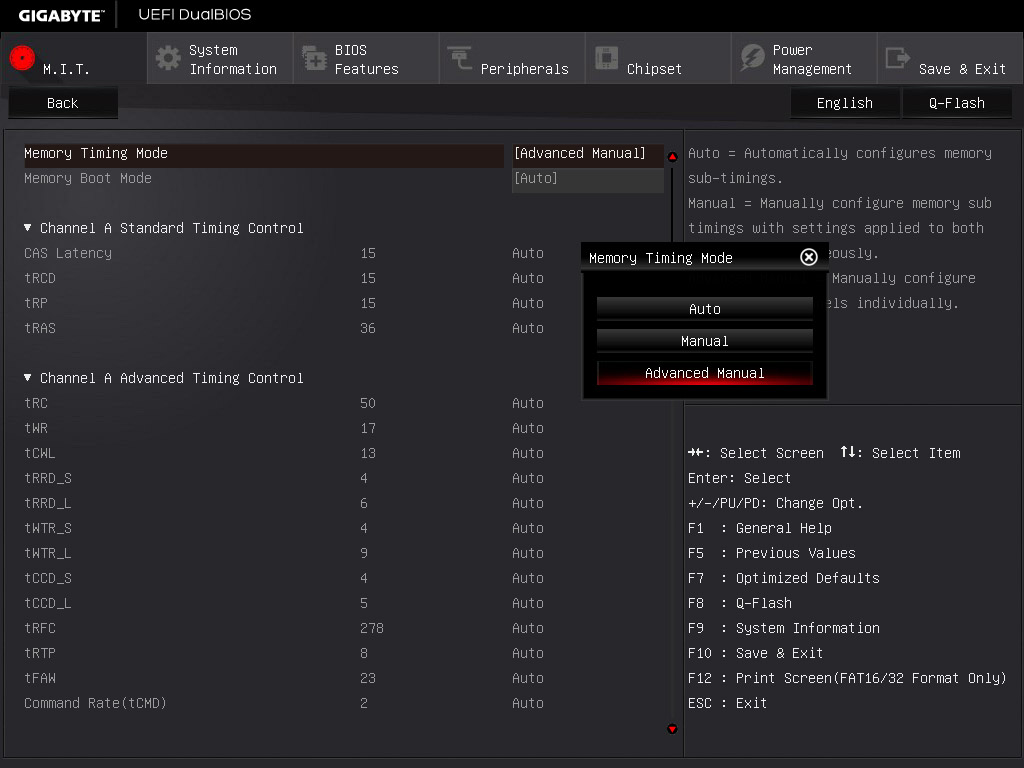
Task: Click the red M.I.T. circle icon
Action: click(x=22, y=58)
